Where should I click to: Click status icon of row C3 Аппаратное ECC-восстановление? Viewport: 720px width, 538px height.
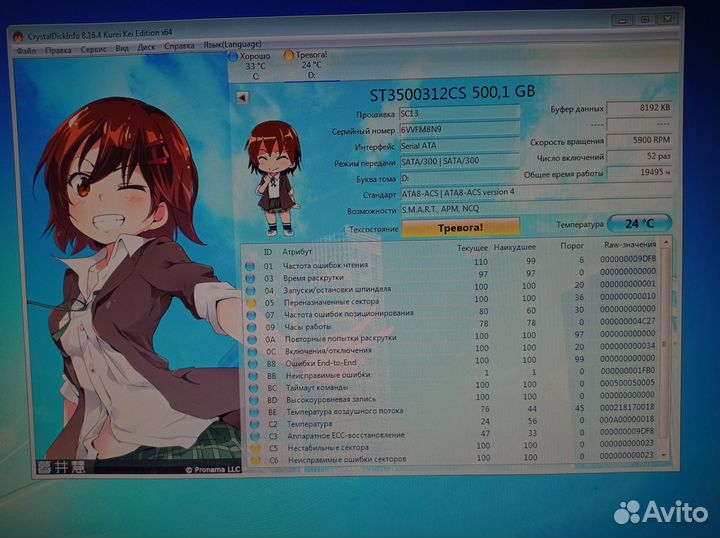[x=255, y=437]
